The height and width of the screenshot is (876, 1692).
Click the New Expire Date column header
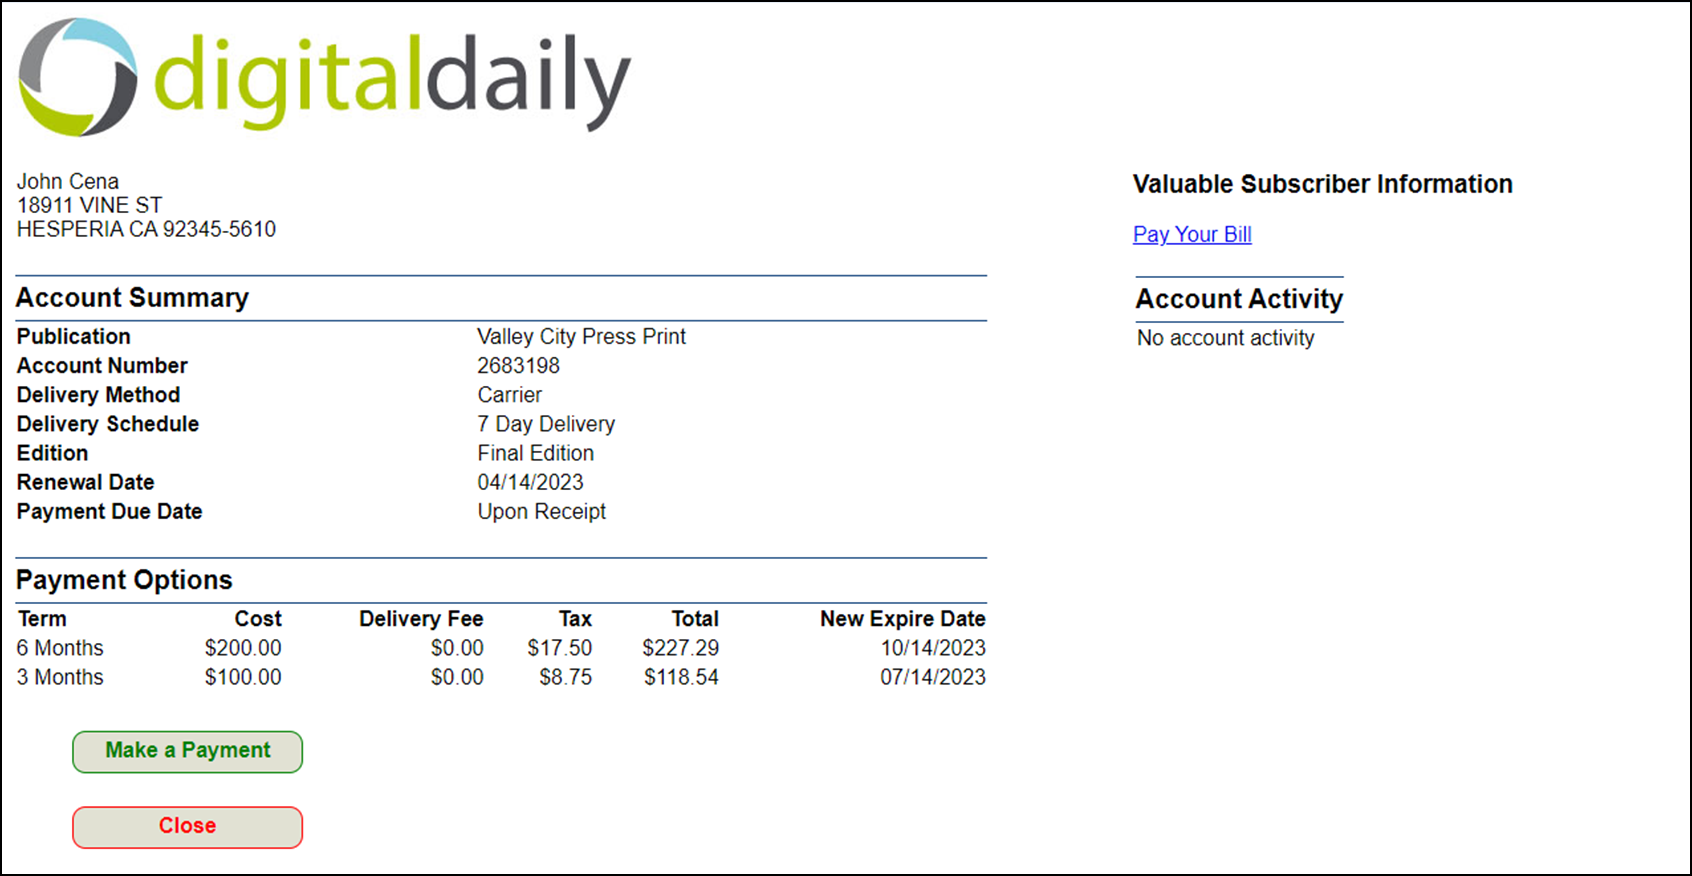click(x=902, y=619)
